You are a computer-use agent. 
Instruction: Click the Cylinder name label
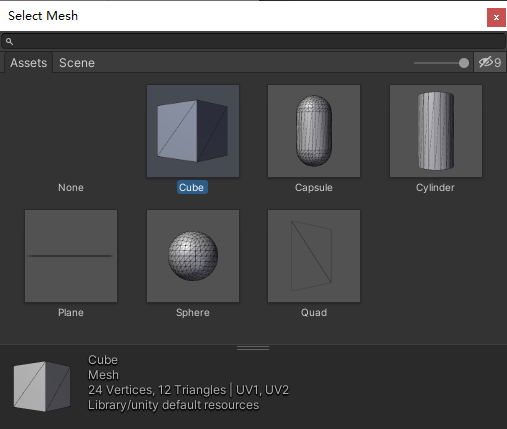[x=435, y=187]
